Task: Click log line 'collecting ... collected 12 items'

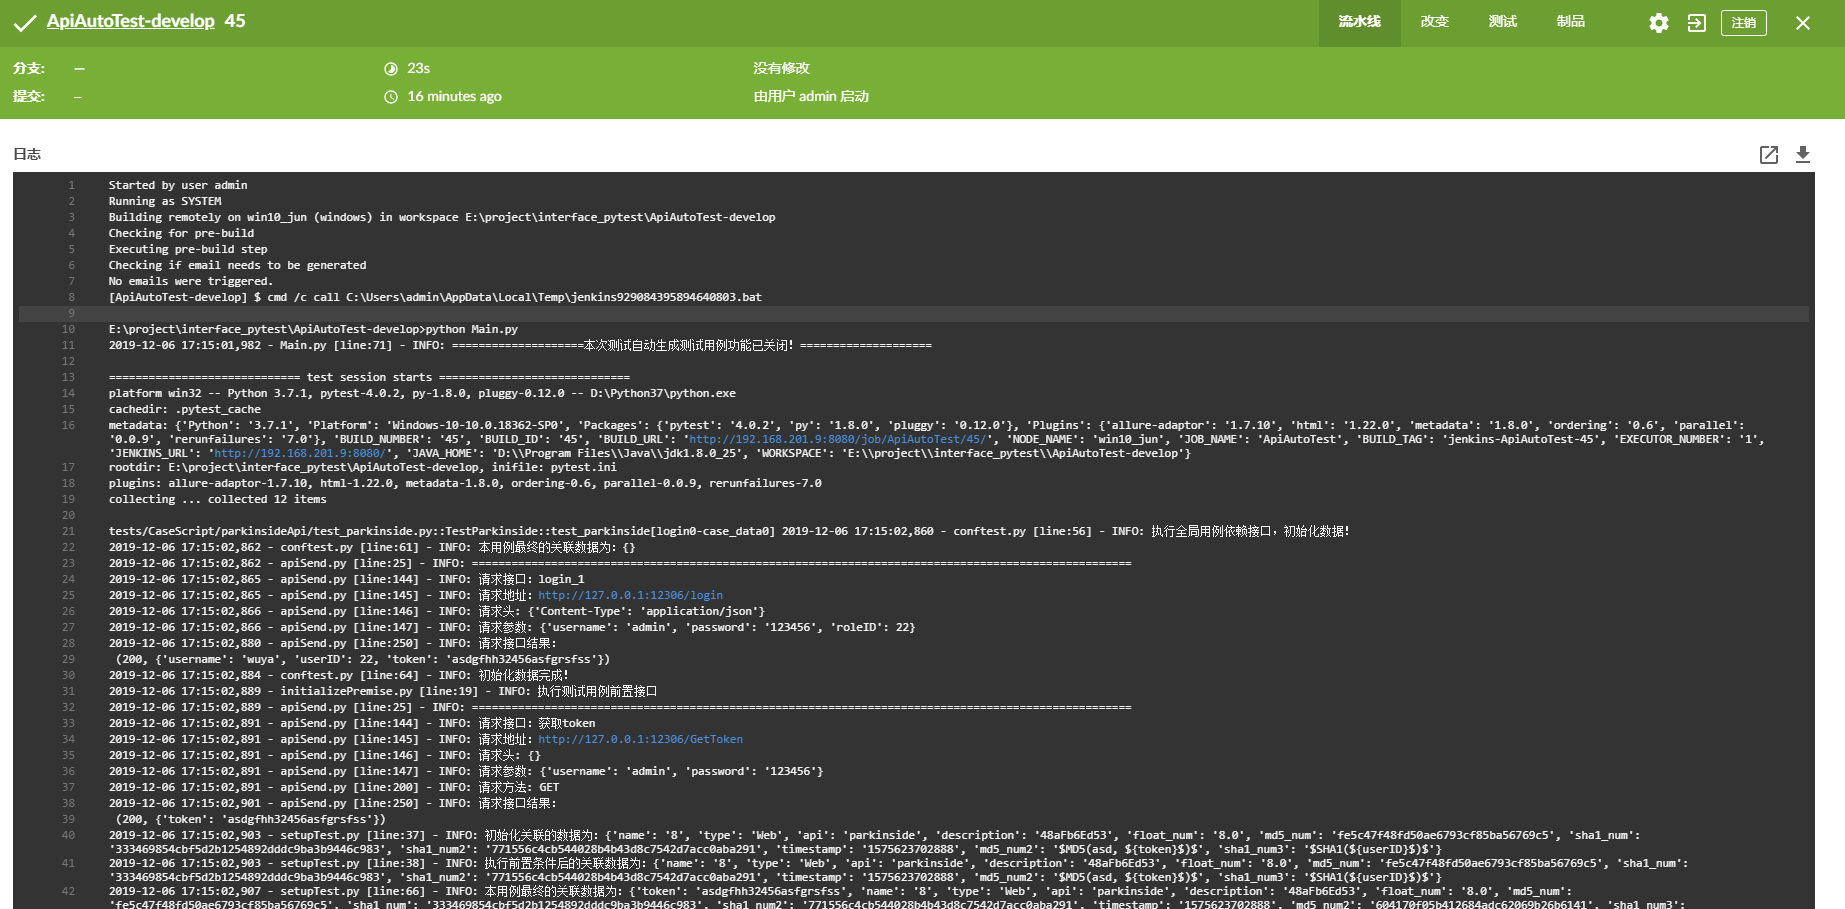Action: pyautogui.click(x=217, y=499)
